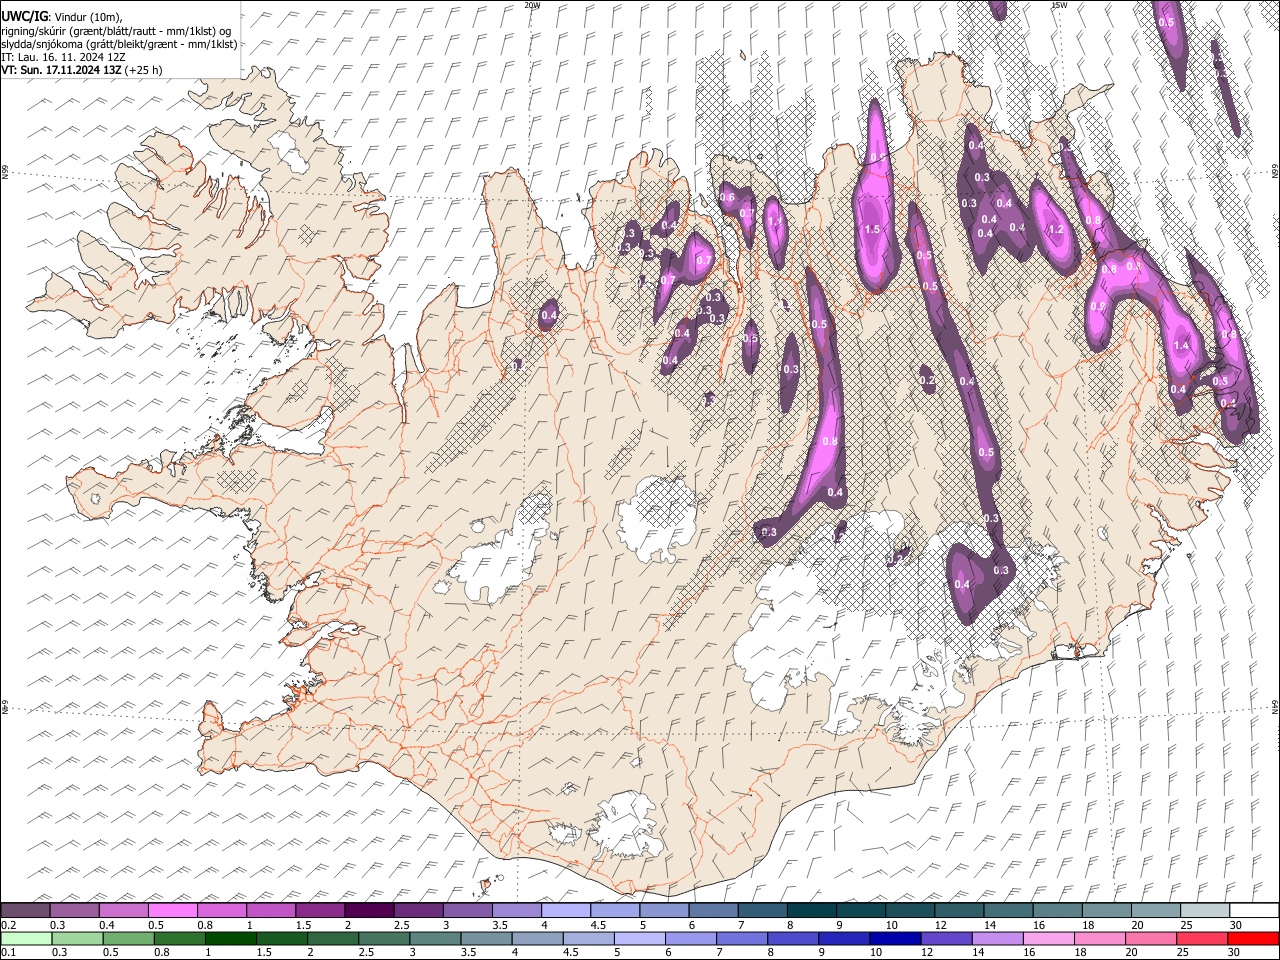This screenshot has width=1280, height=960.
Task: Select the crimson 25 swatch in the rain legend
Action: (x=1202, y=938)
